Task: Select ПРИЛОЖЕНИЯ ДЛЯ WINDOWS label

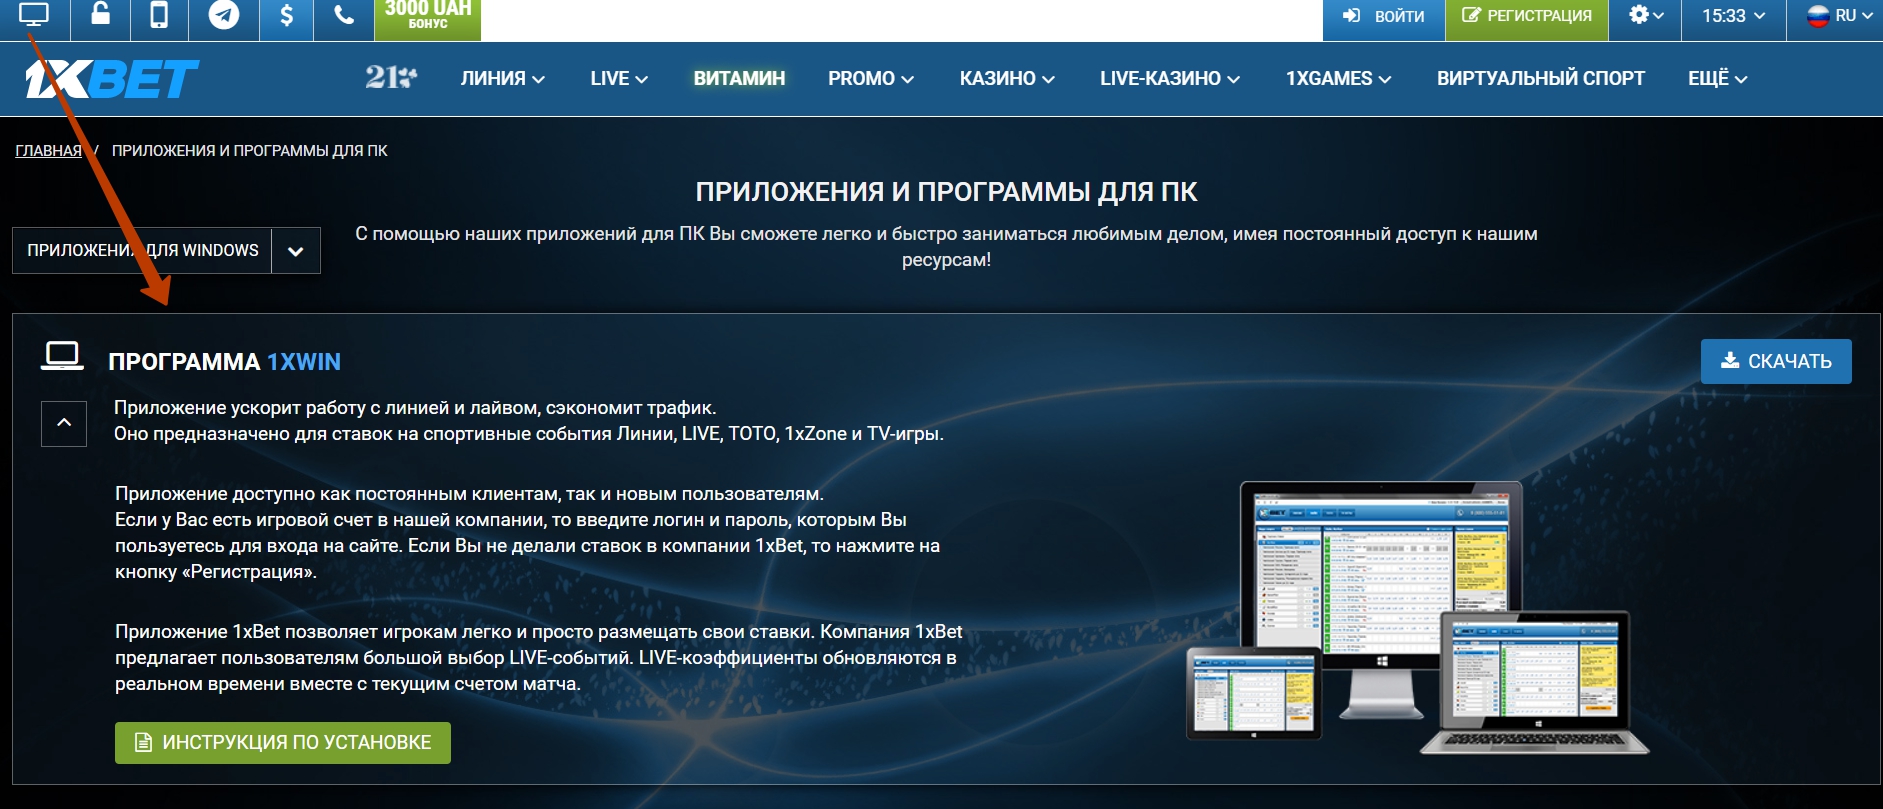Action: click(x=143, y=251)
